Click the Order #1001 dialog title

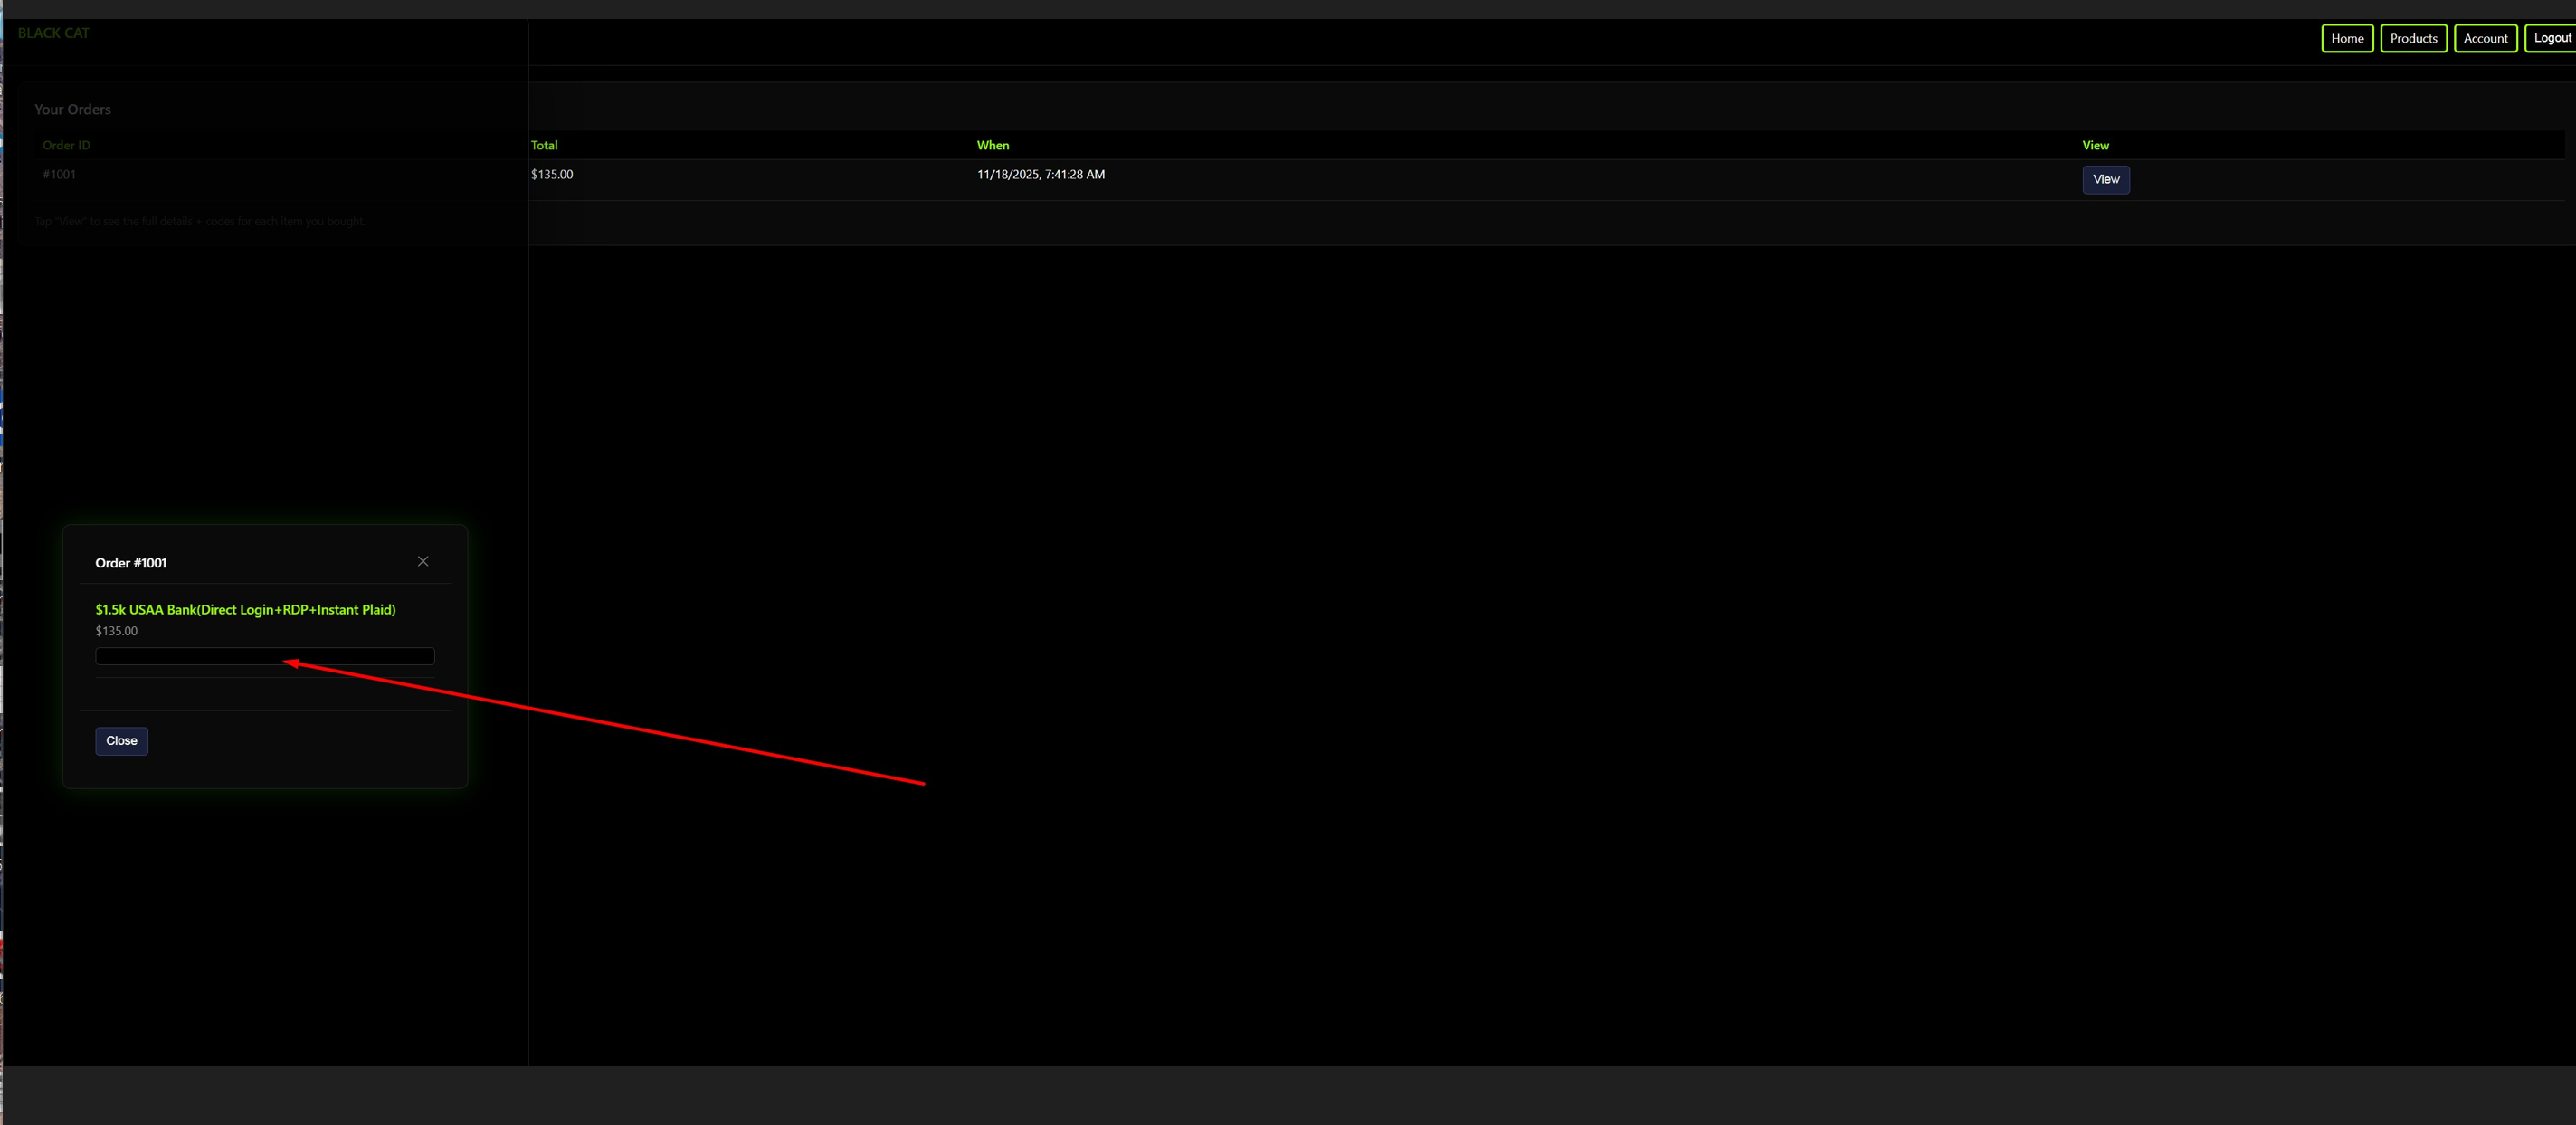click(131, 563)
